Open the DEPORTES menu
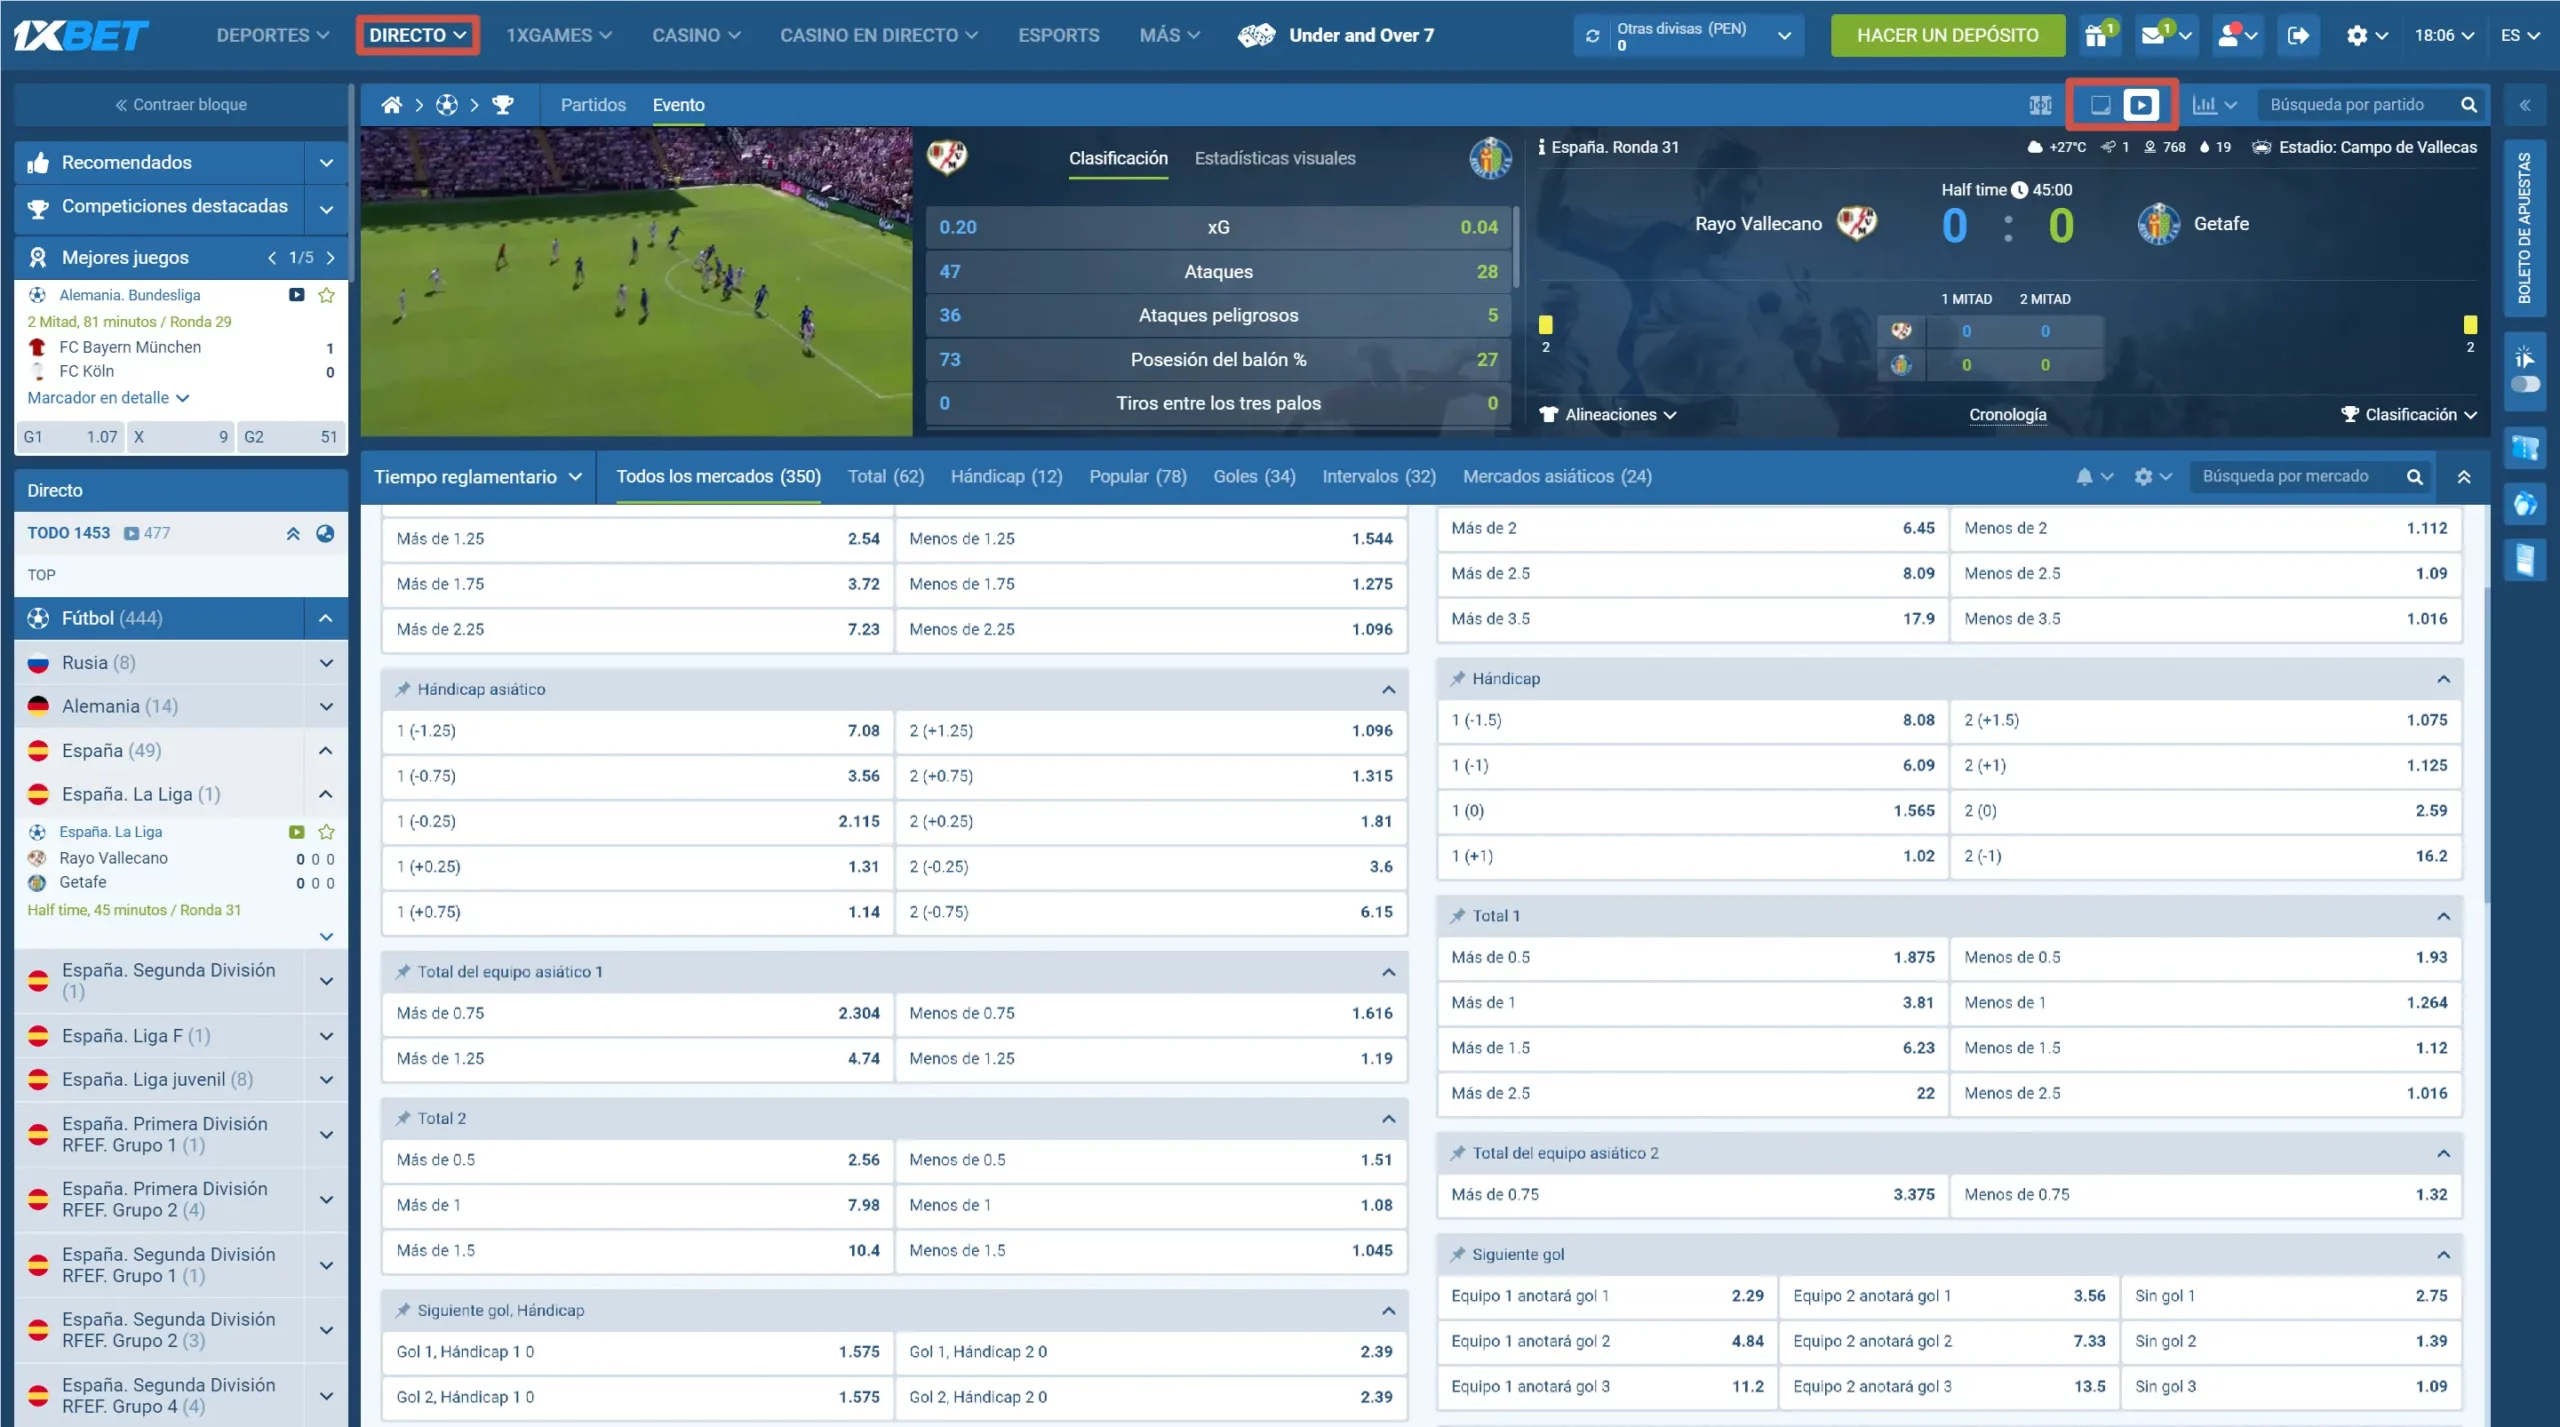This screenshot has width=2560, height=1427. click(272, 35)
